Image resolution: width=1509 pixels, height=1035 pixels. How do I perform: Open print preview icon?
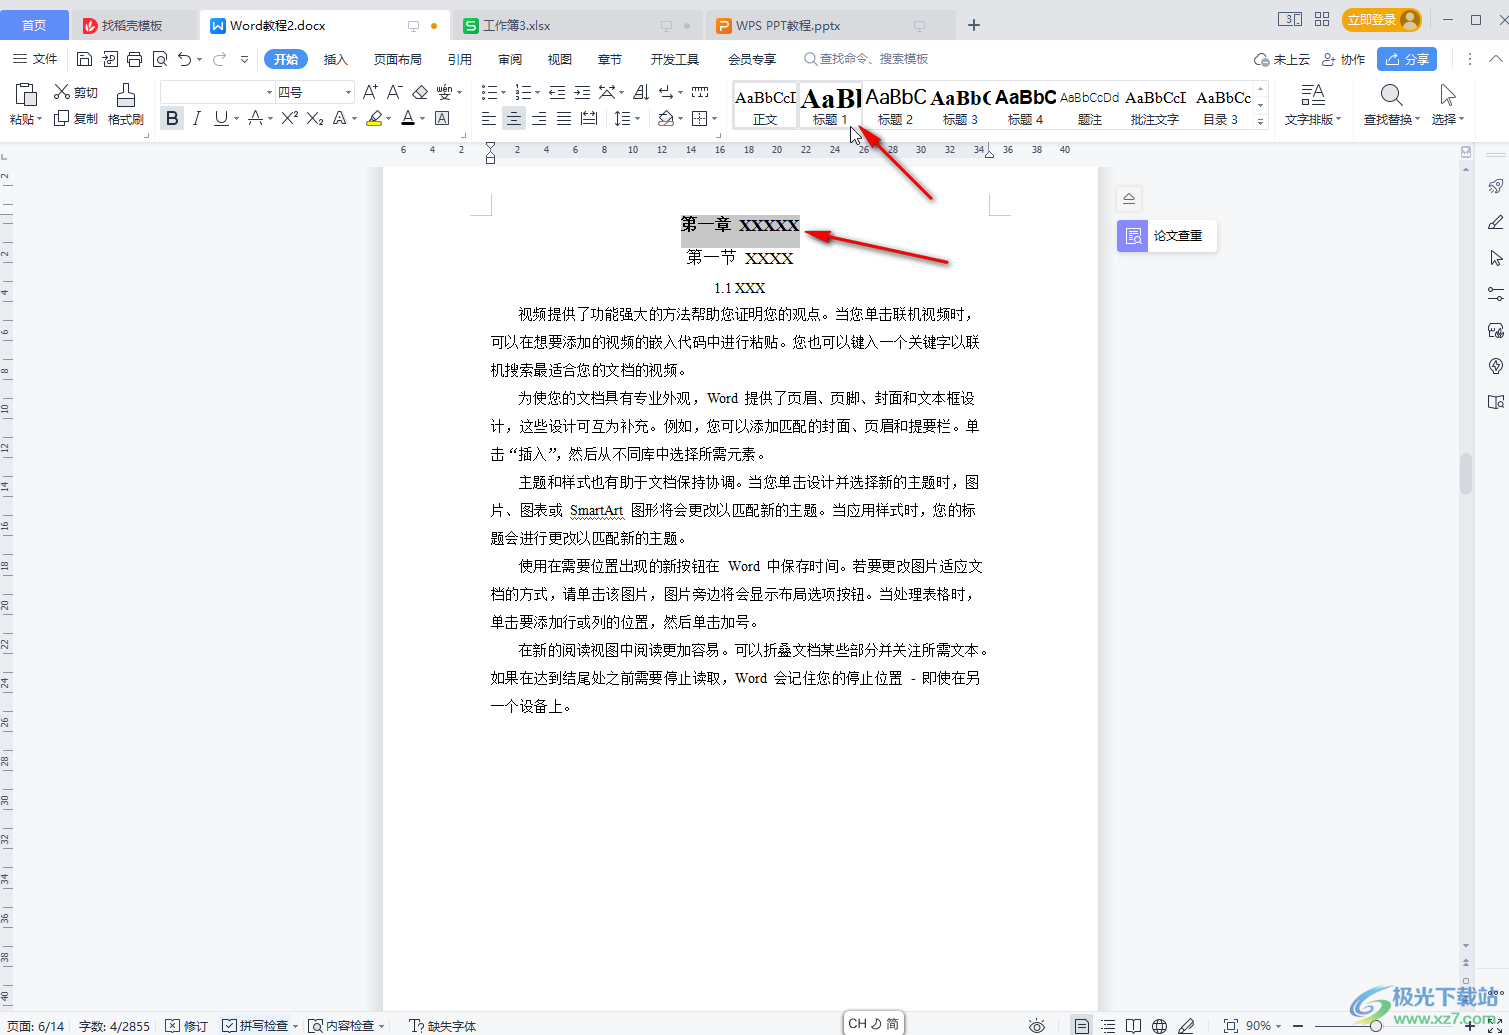(x=160, y=59)
